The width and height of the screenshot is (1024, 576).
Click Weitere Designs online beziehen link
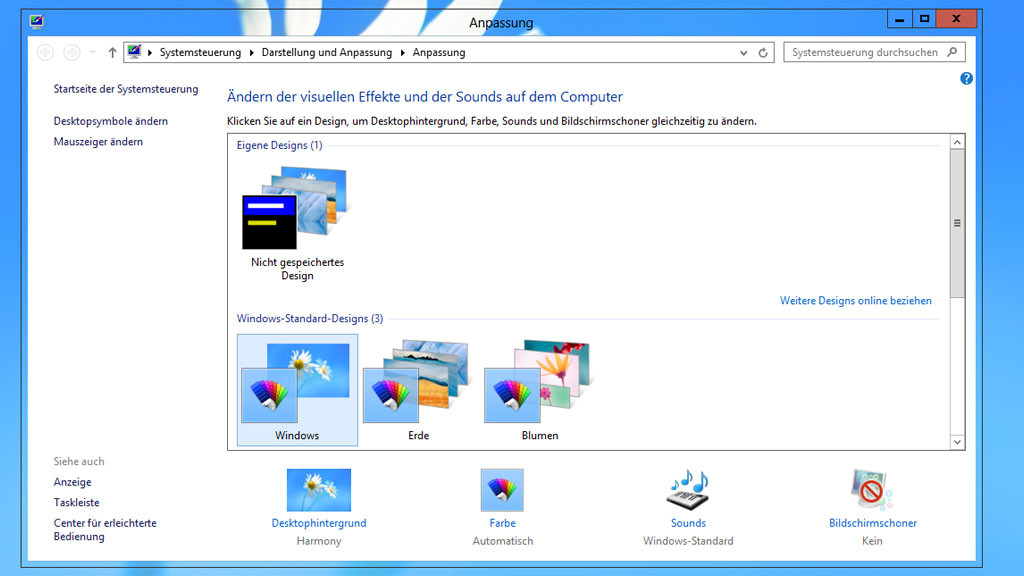856,300
